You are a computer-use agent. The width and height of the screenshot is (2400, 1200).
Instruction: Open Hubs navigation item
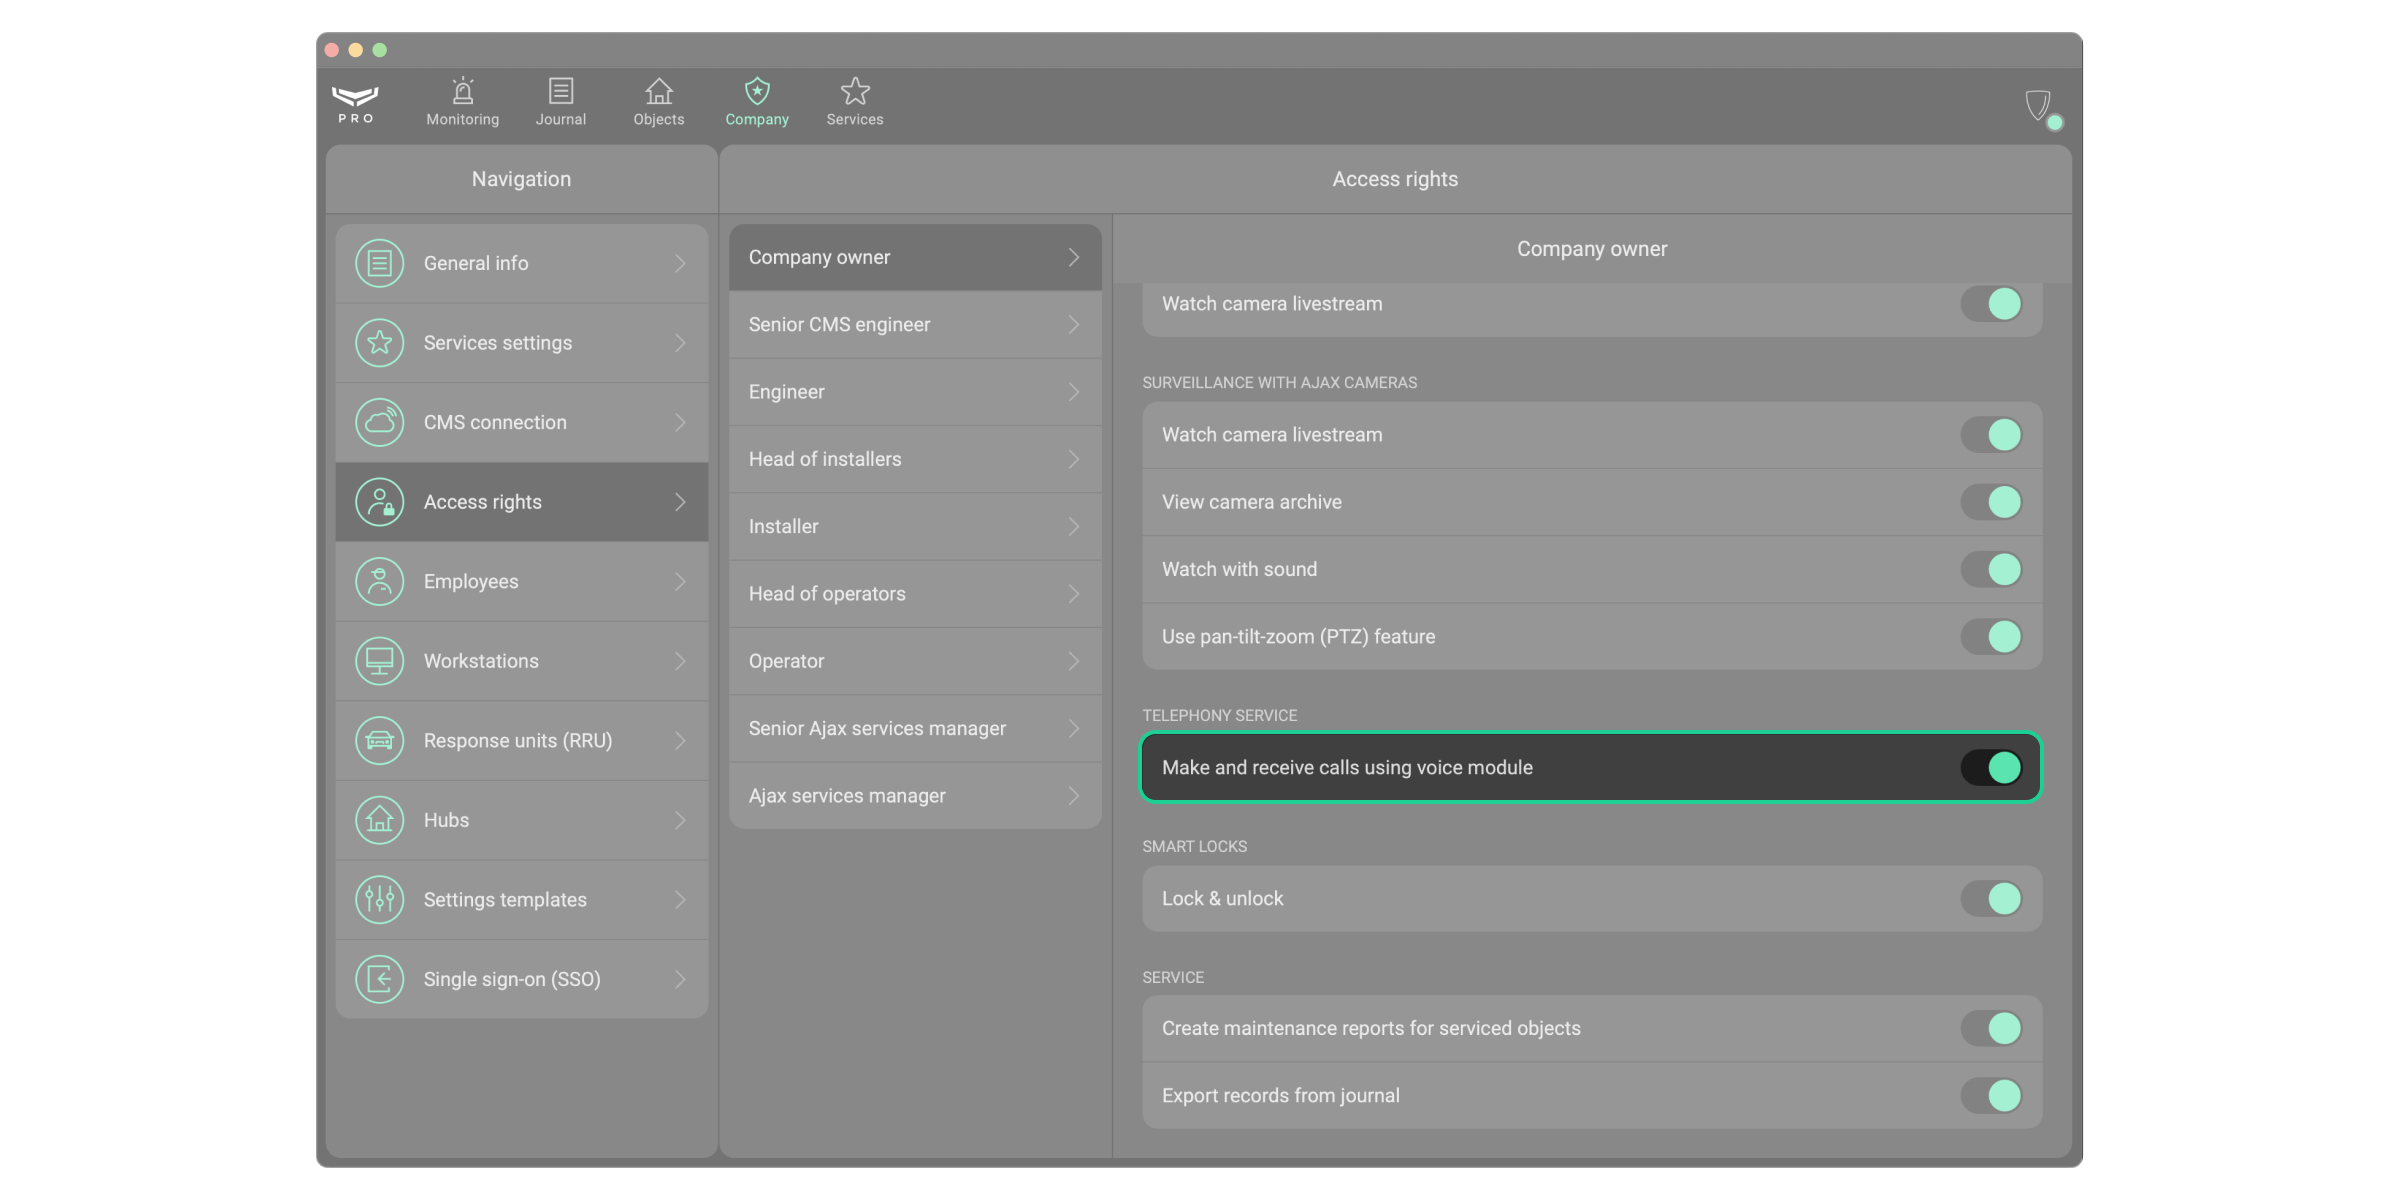(522, 820)
